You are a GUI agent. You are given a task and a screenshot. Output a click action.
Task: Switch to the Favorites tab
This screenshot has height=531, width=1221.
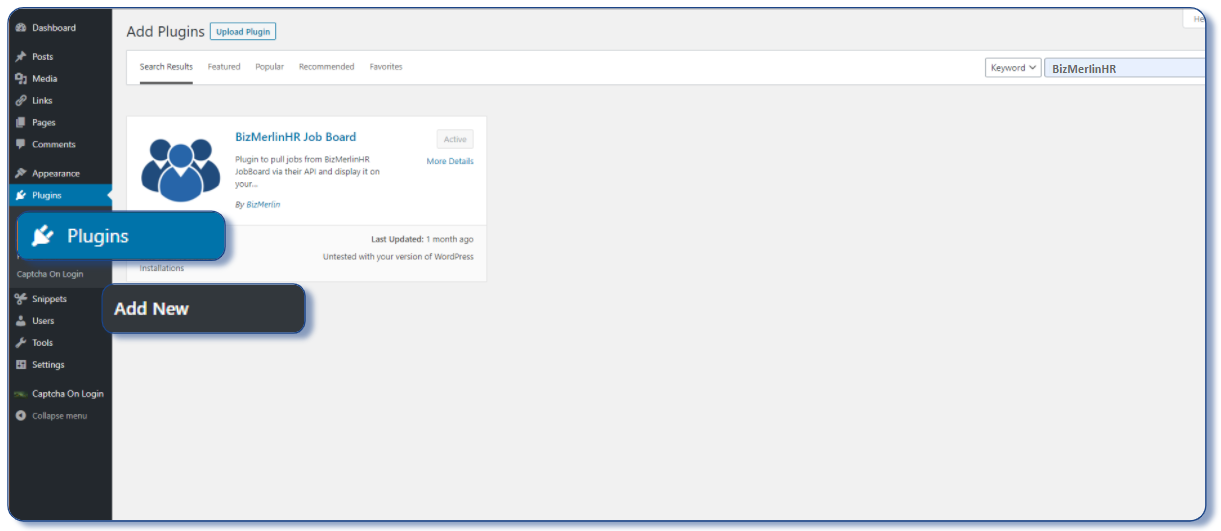[x=386, y=67]
